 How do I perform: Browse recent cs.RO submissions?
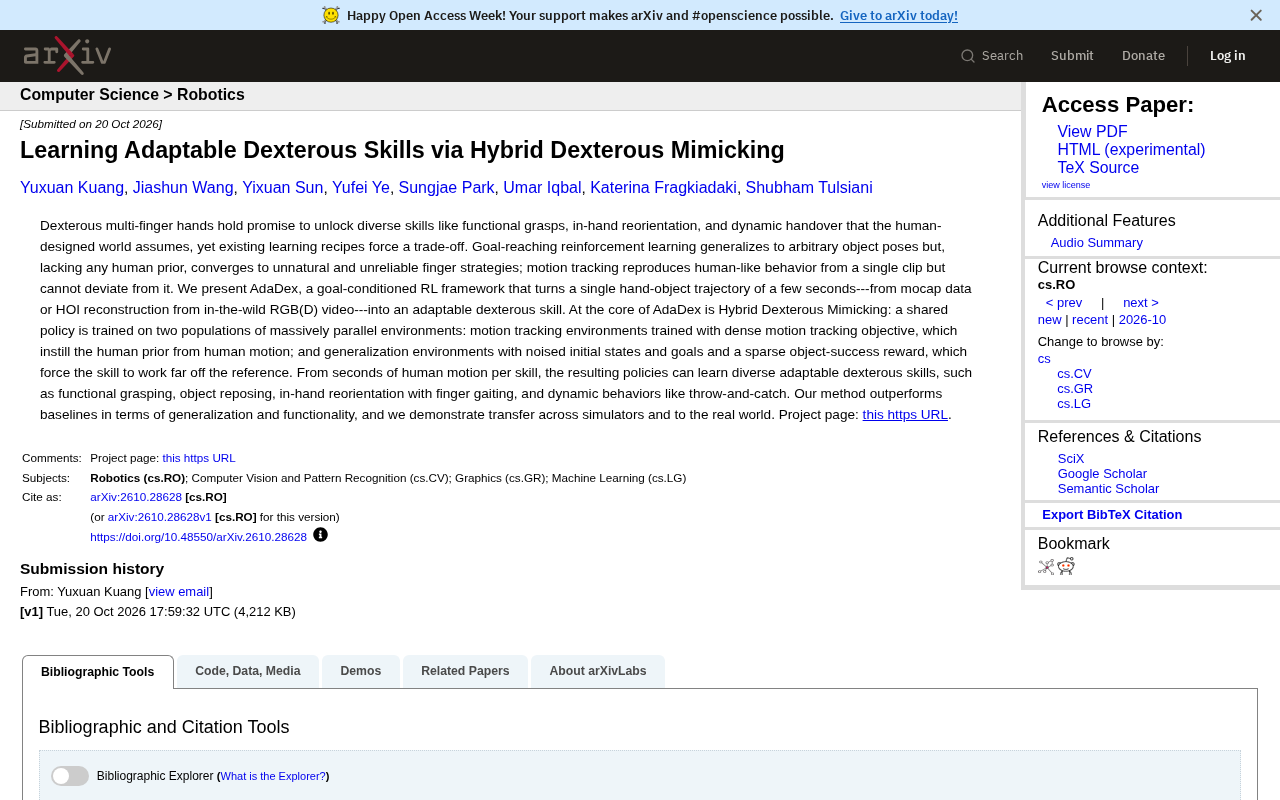[x=1090, y=320]
